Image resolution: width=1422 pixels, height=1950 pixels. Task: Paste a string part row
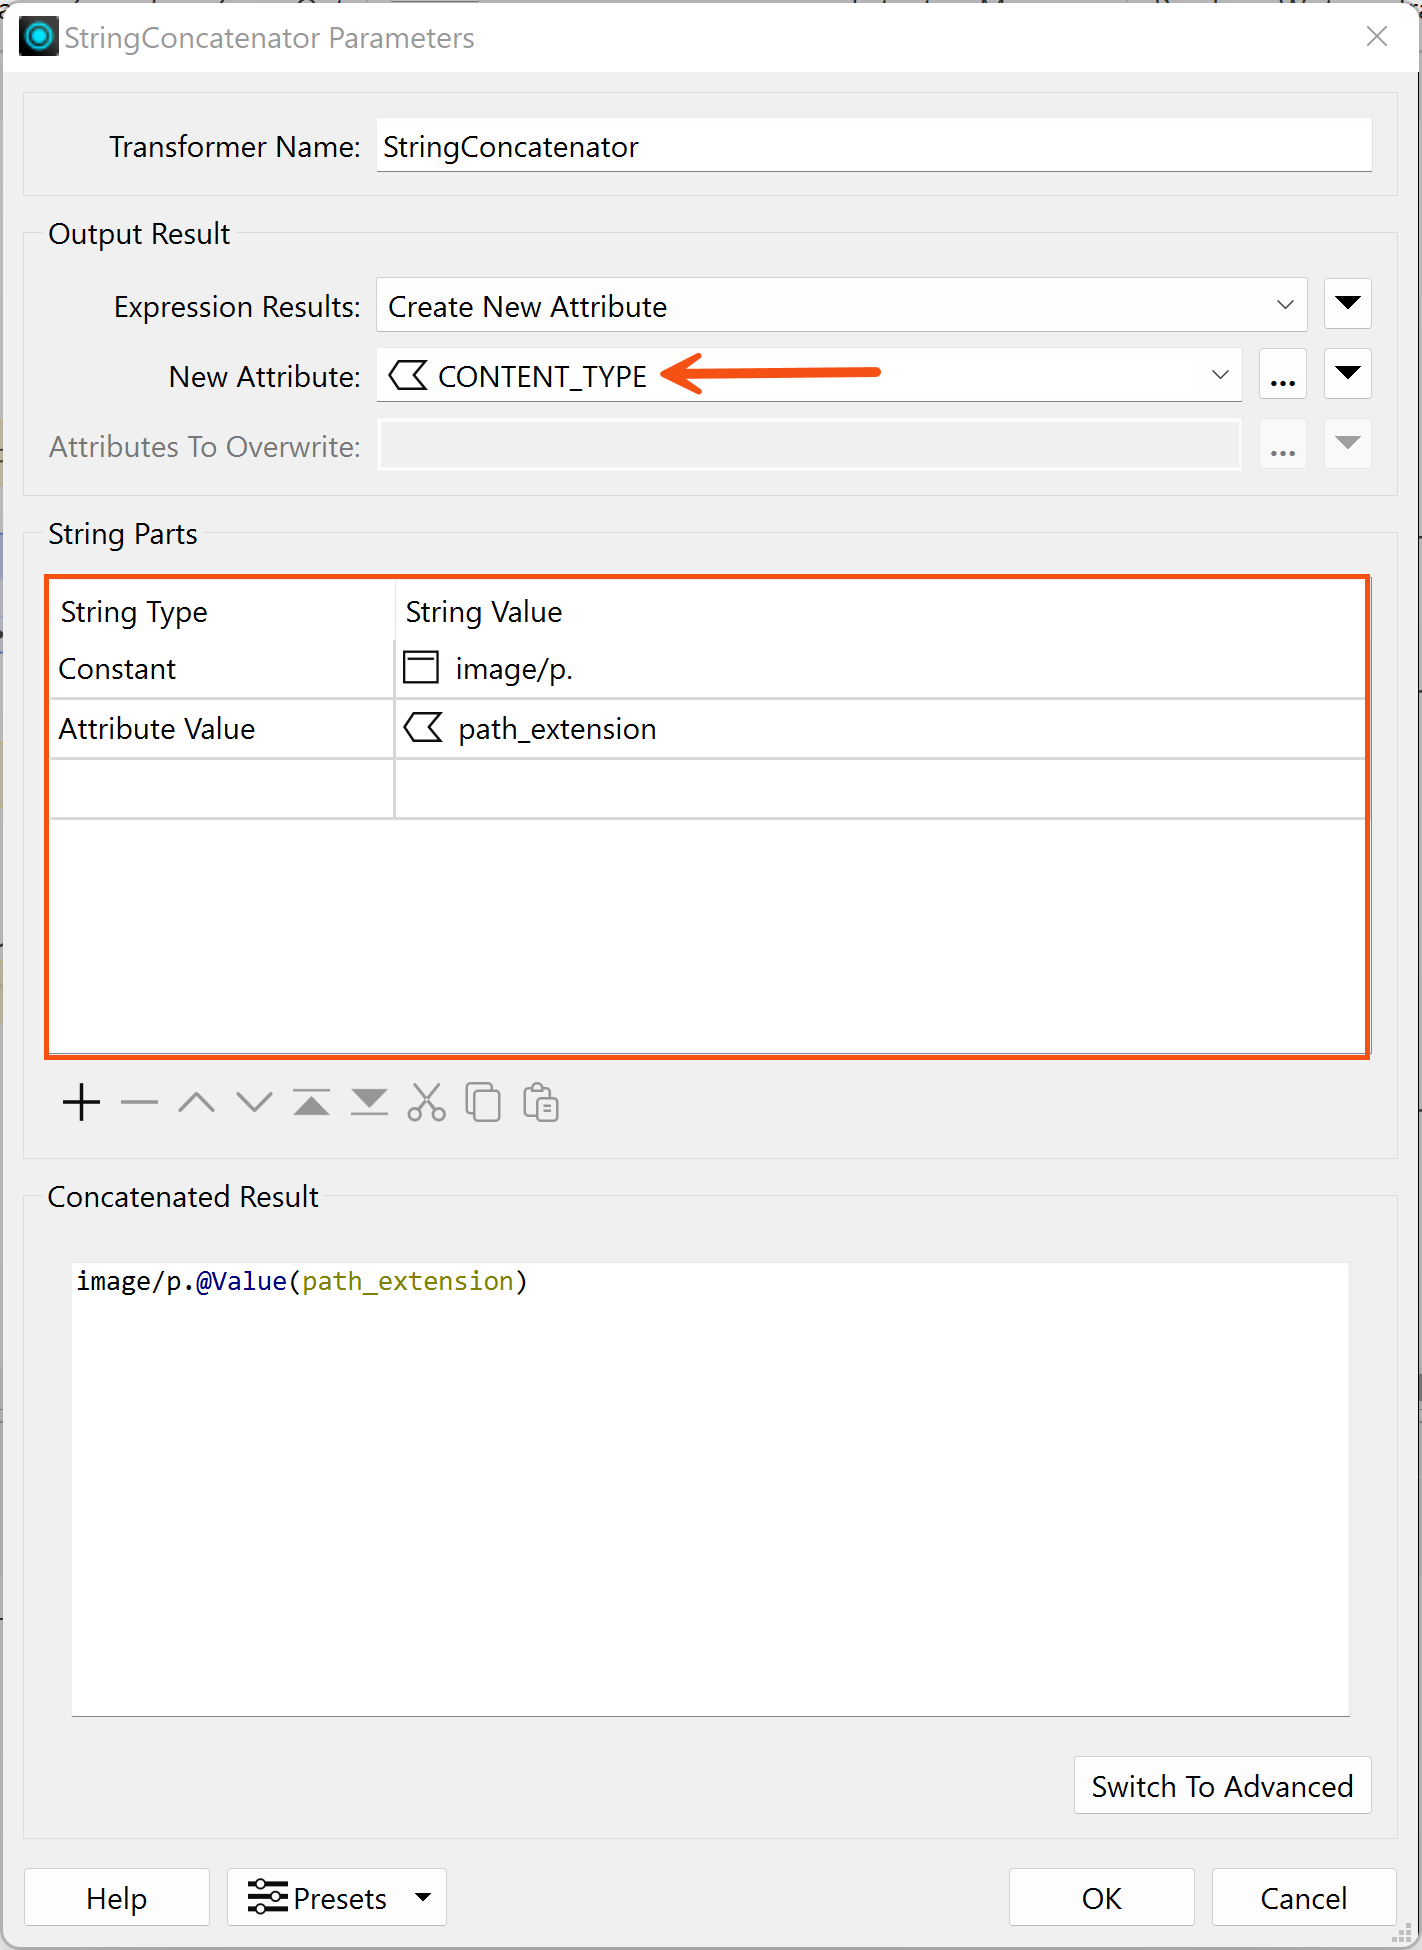pos(541,1103)
